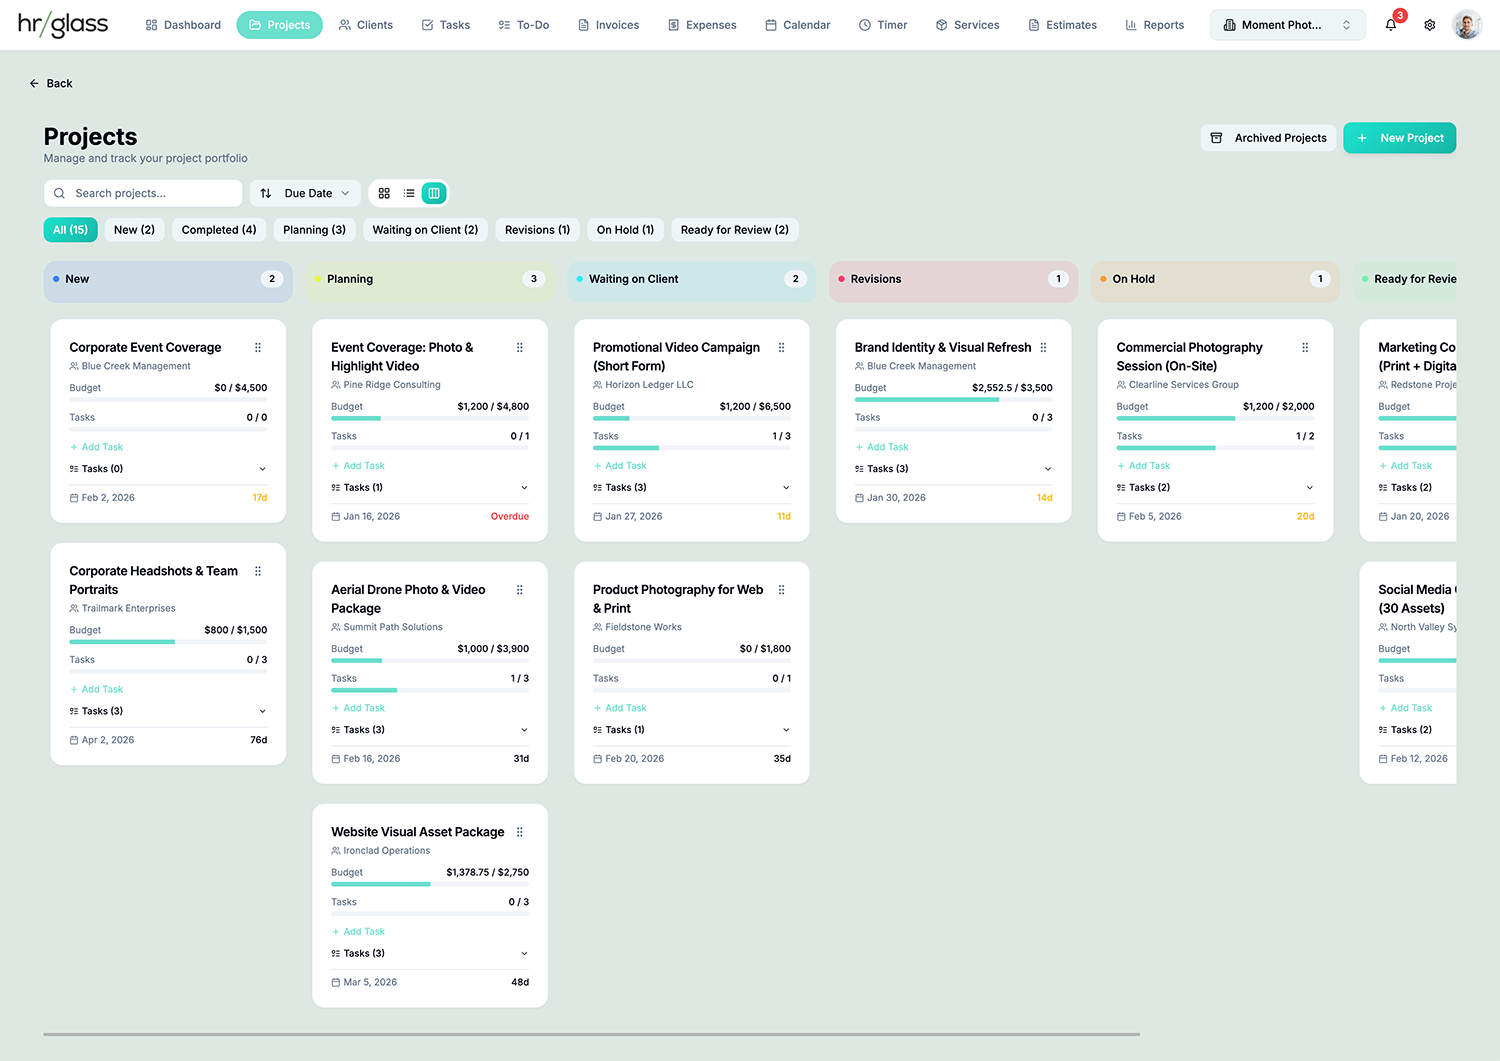Filter by Waiting on Client (2) tab
Screen dimensions: 1500x1061
(425, 230)
